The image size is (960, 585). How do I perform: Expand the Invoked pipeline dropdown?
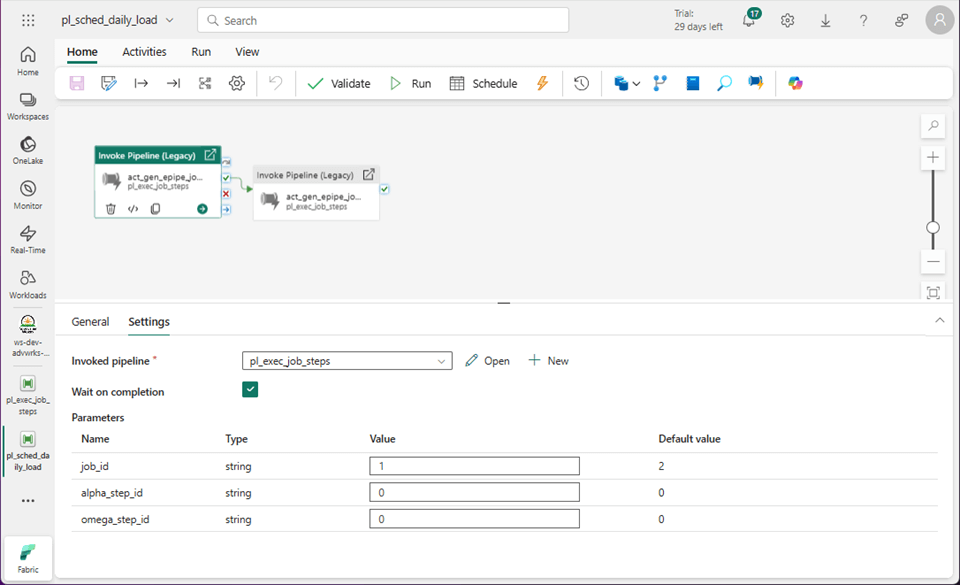(x=441, y=361)
